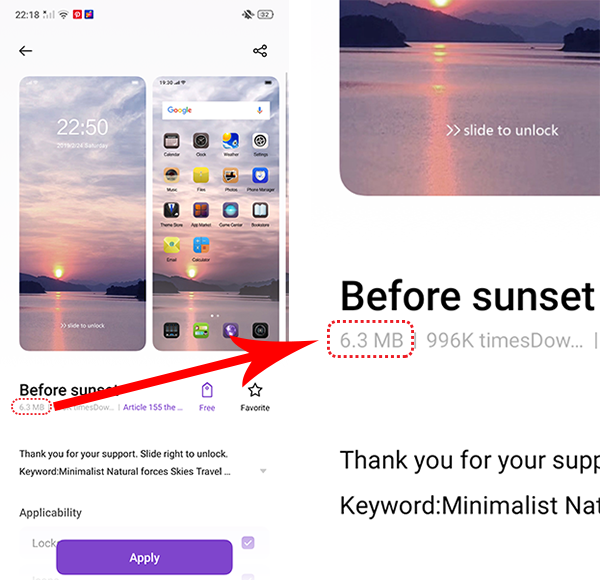Tap the Favorite star icon
This screenshot has height=580, width=600.
[x=255, y=390]
